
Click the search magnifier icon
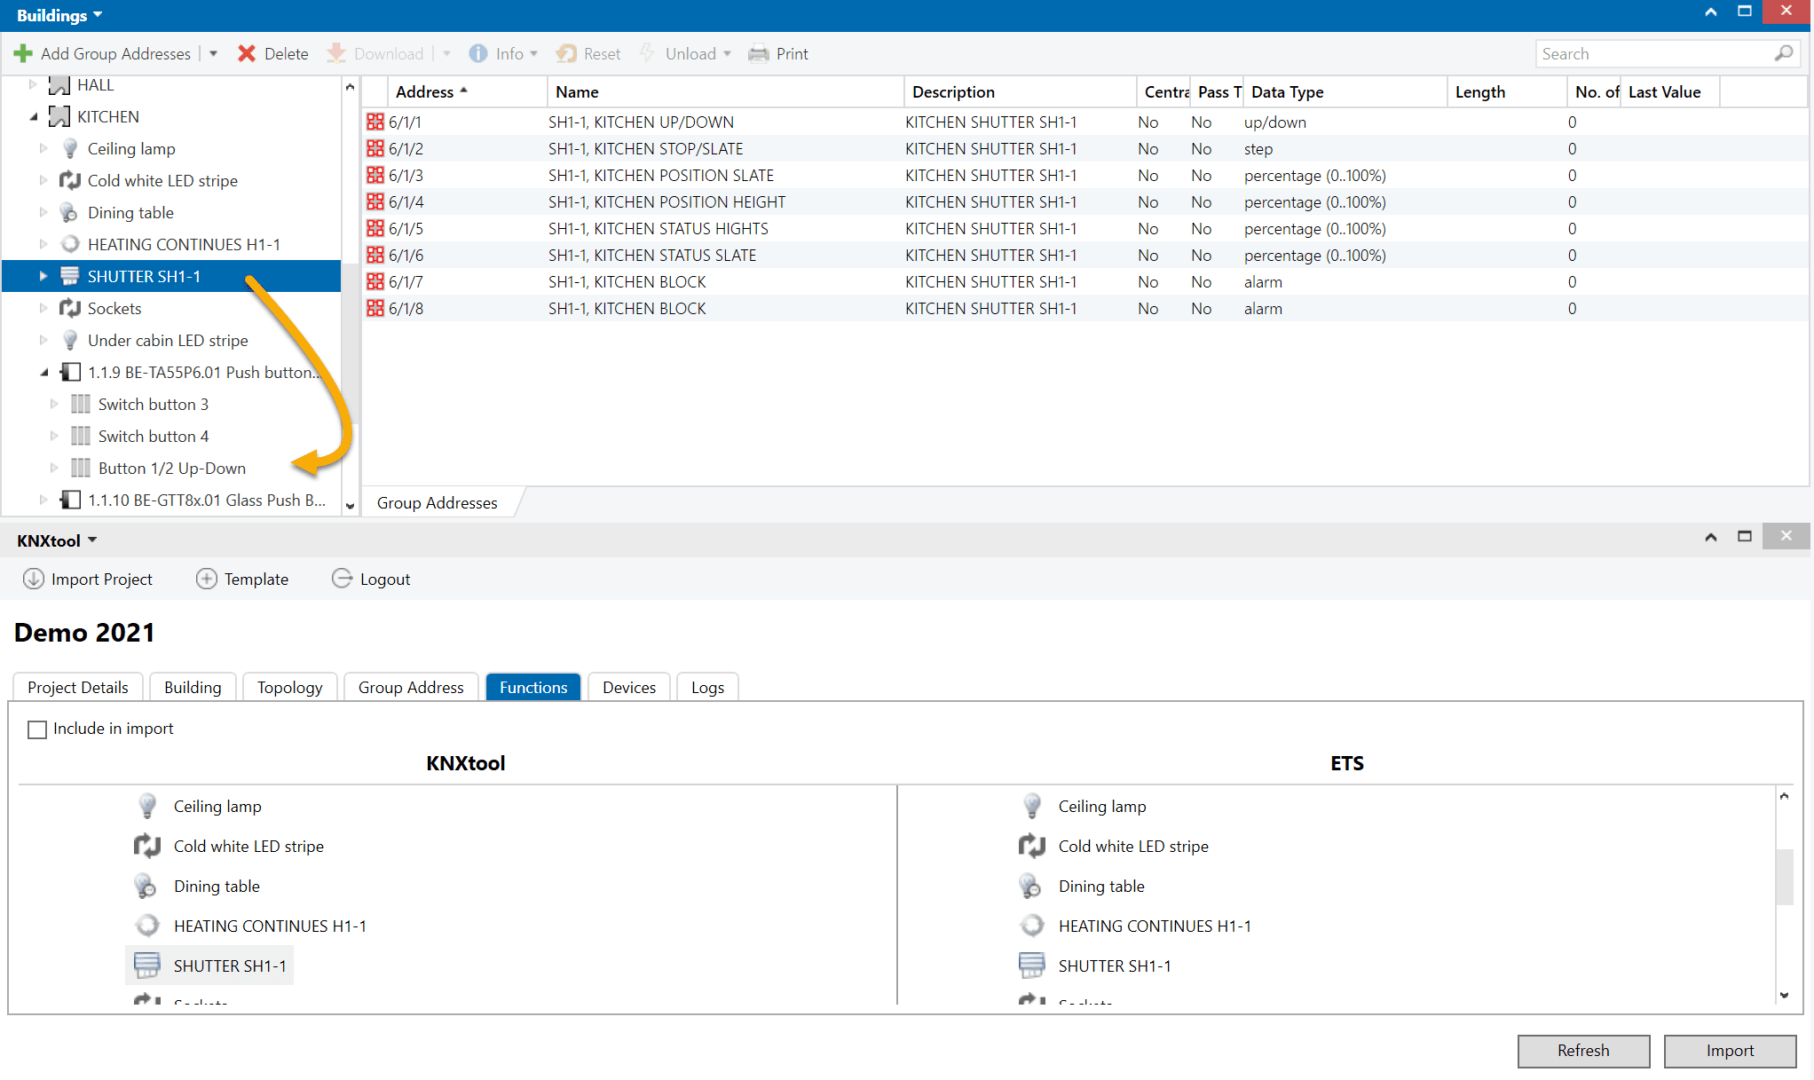point(1783,54)
